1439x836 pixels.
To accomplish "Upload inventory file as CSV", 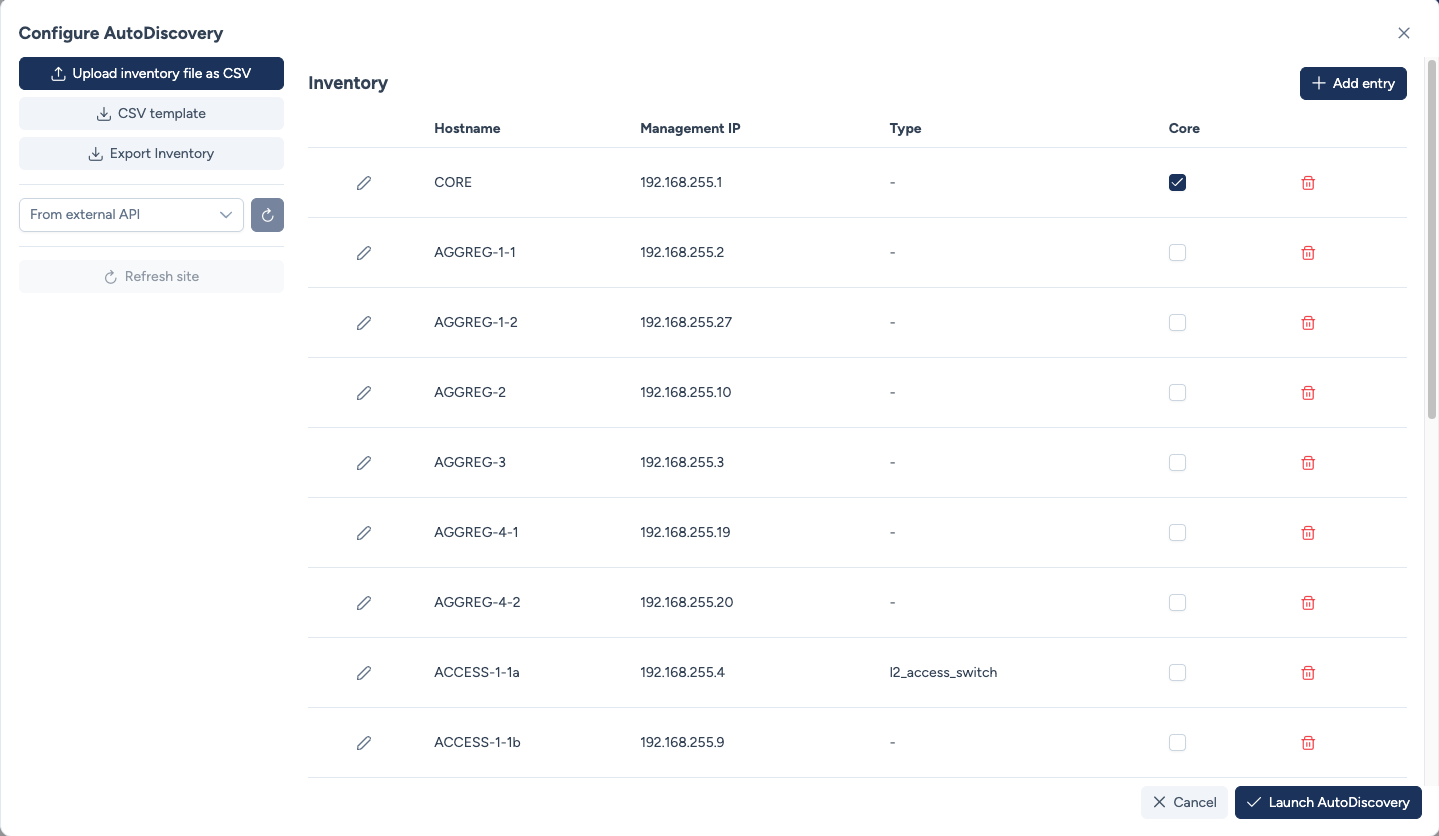I will [151, 74].
